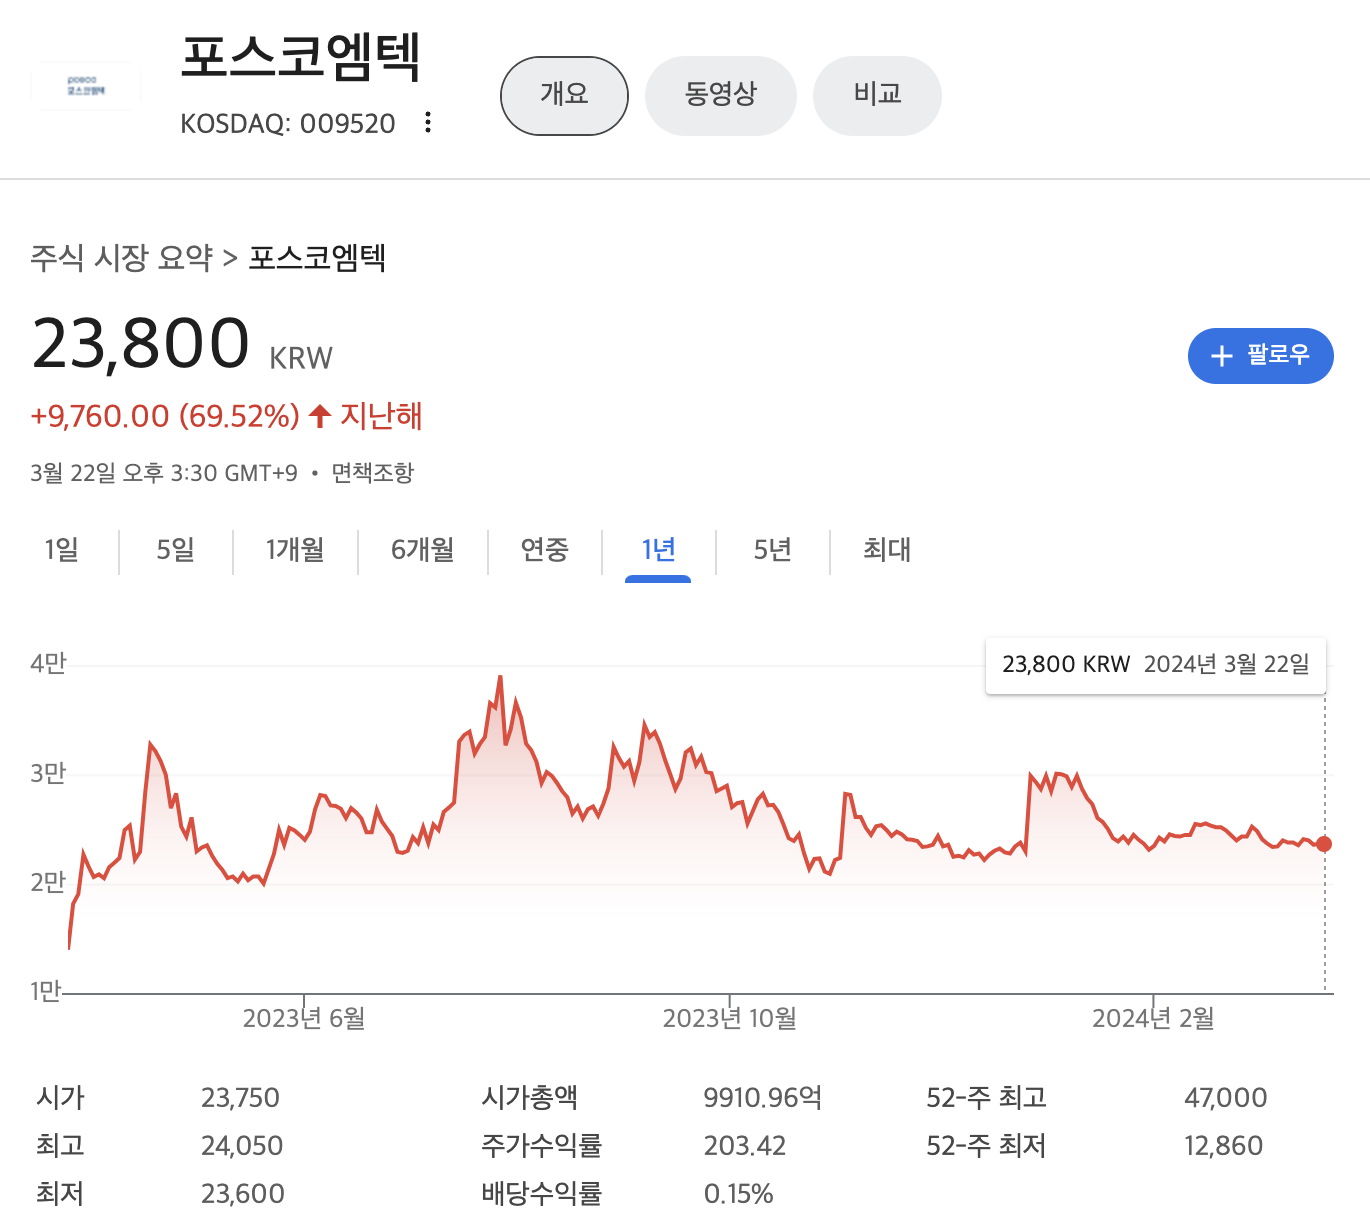Switch chart to 1일 range
This screenshot has width=1370, height=1228.
(61, 550)
